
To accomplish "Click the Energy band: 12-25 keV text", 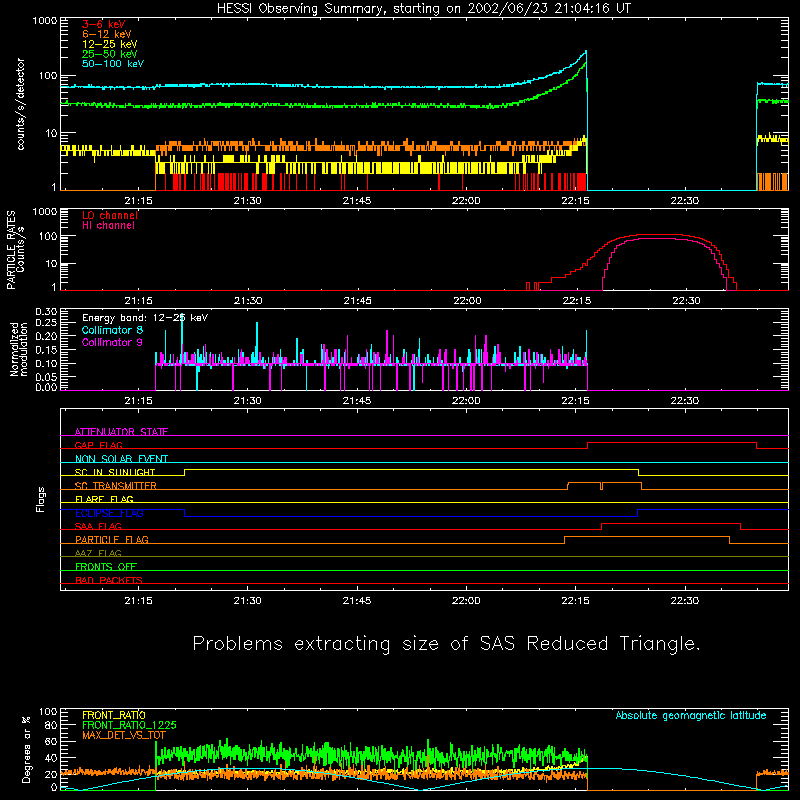I will click(x=145, y=318).
